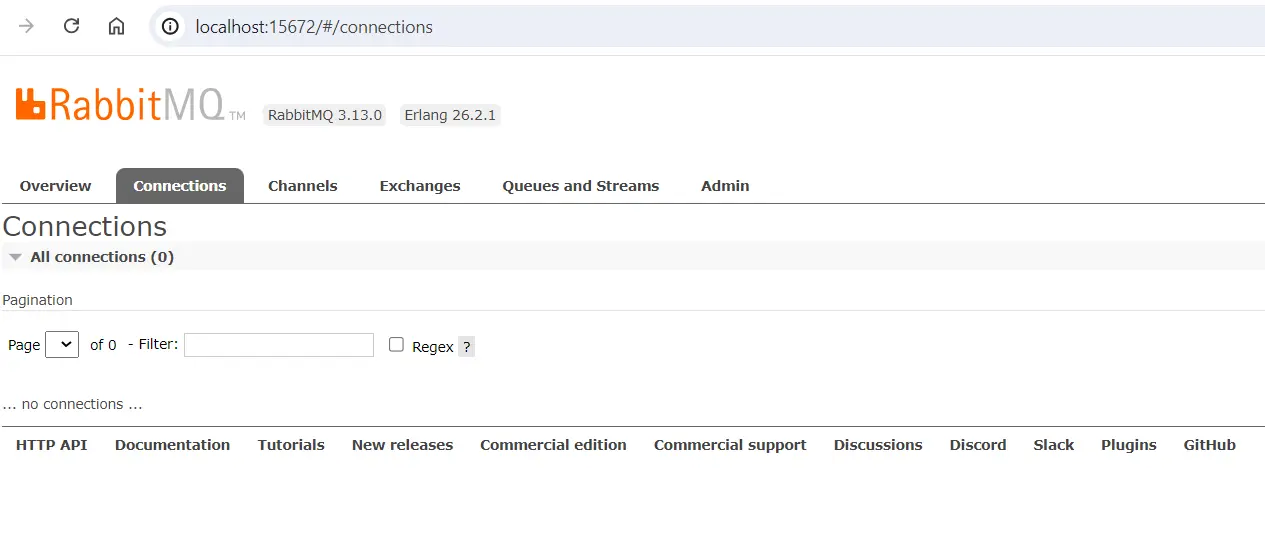
Task: Go to the Discussions link
Action: (878, 445)
